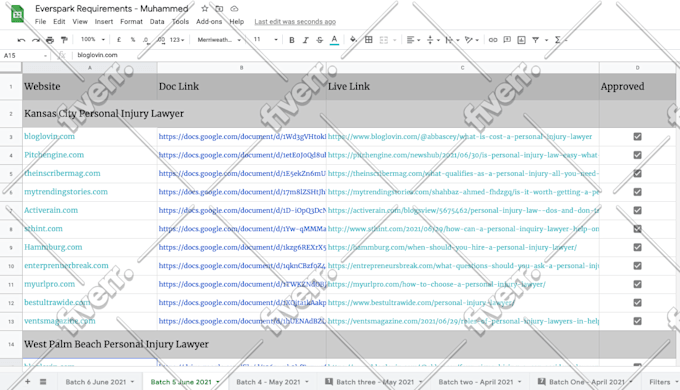The height and width of the screenshot is (390, 680).
Task: Uncheck Approved box for Hammburg.com row
Action: click(637, 247)
